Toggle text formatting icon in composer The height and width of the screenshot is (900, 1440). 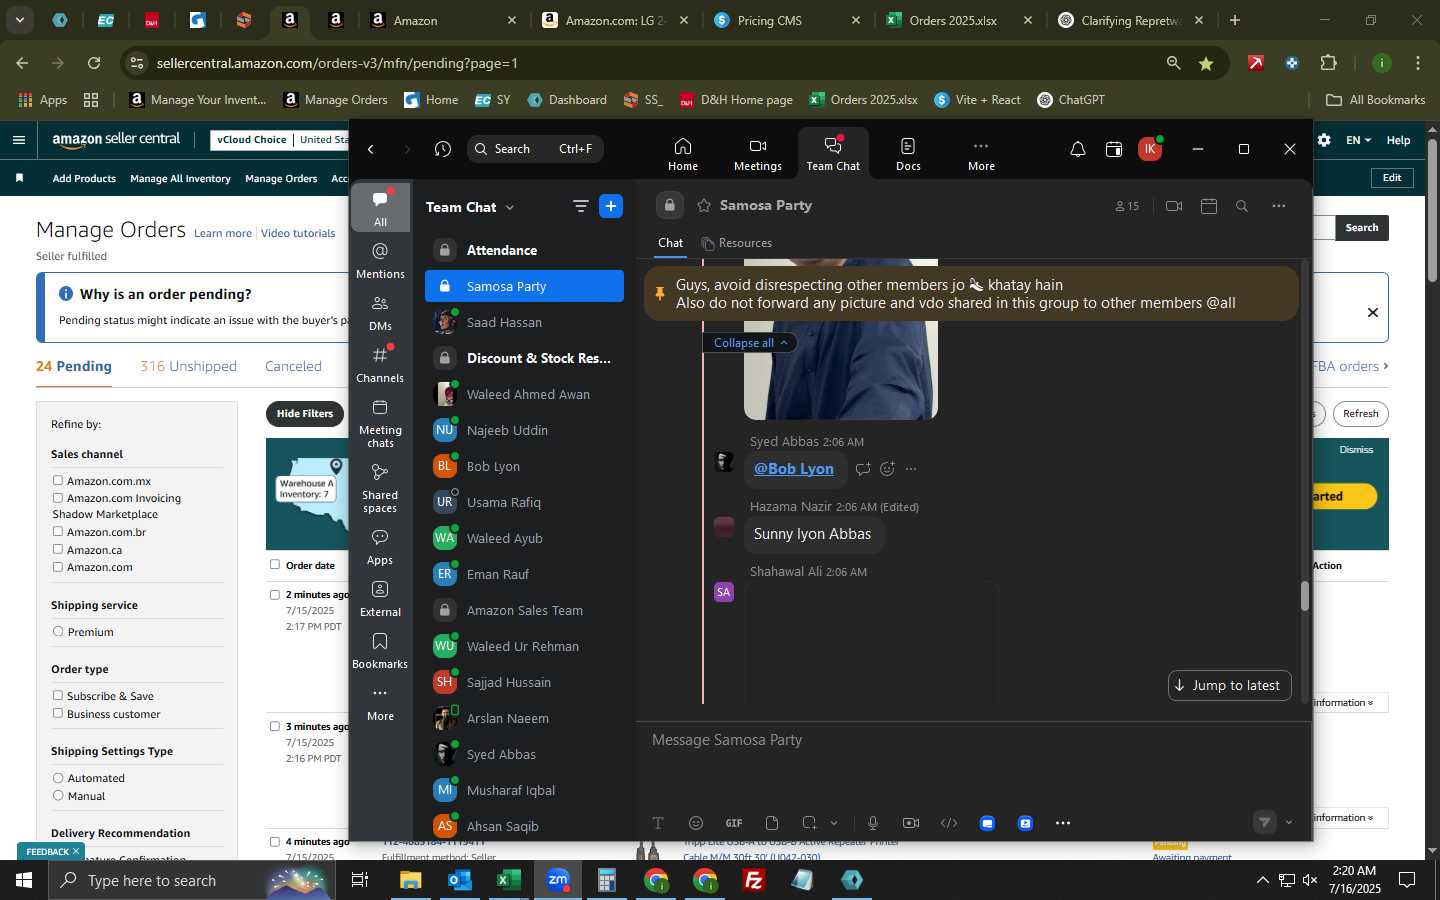tap(658, 823)
